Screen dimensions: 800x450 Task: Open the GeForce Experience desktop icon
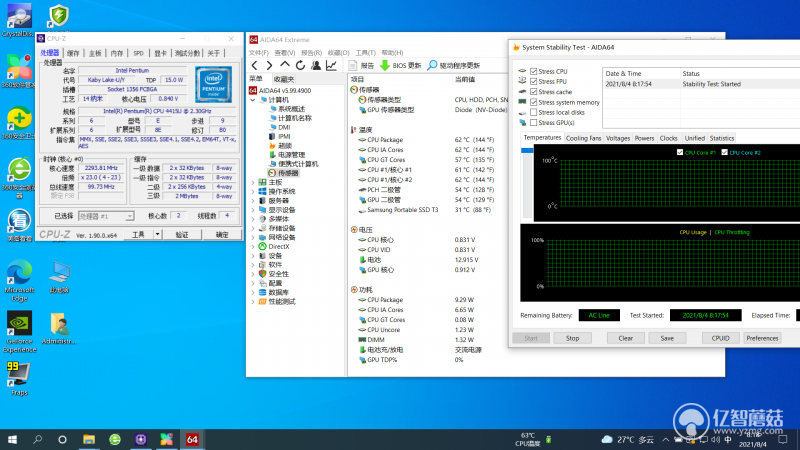coord(19,332)
